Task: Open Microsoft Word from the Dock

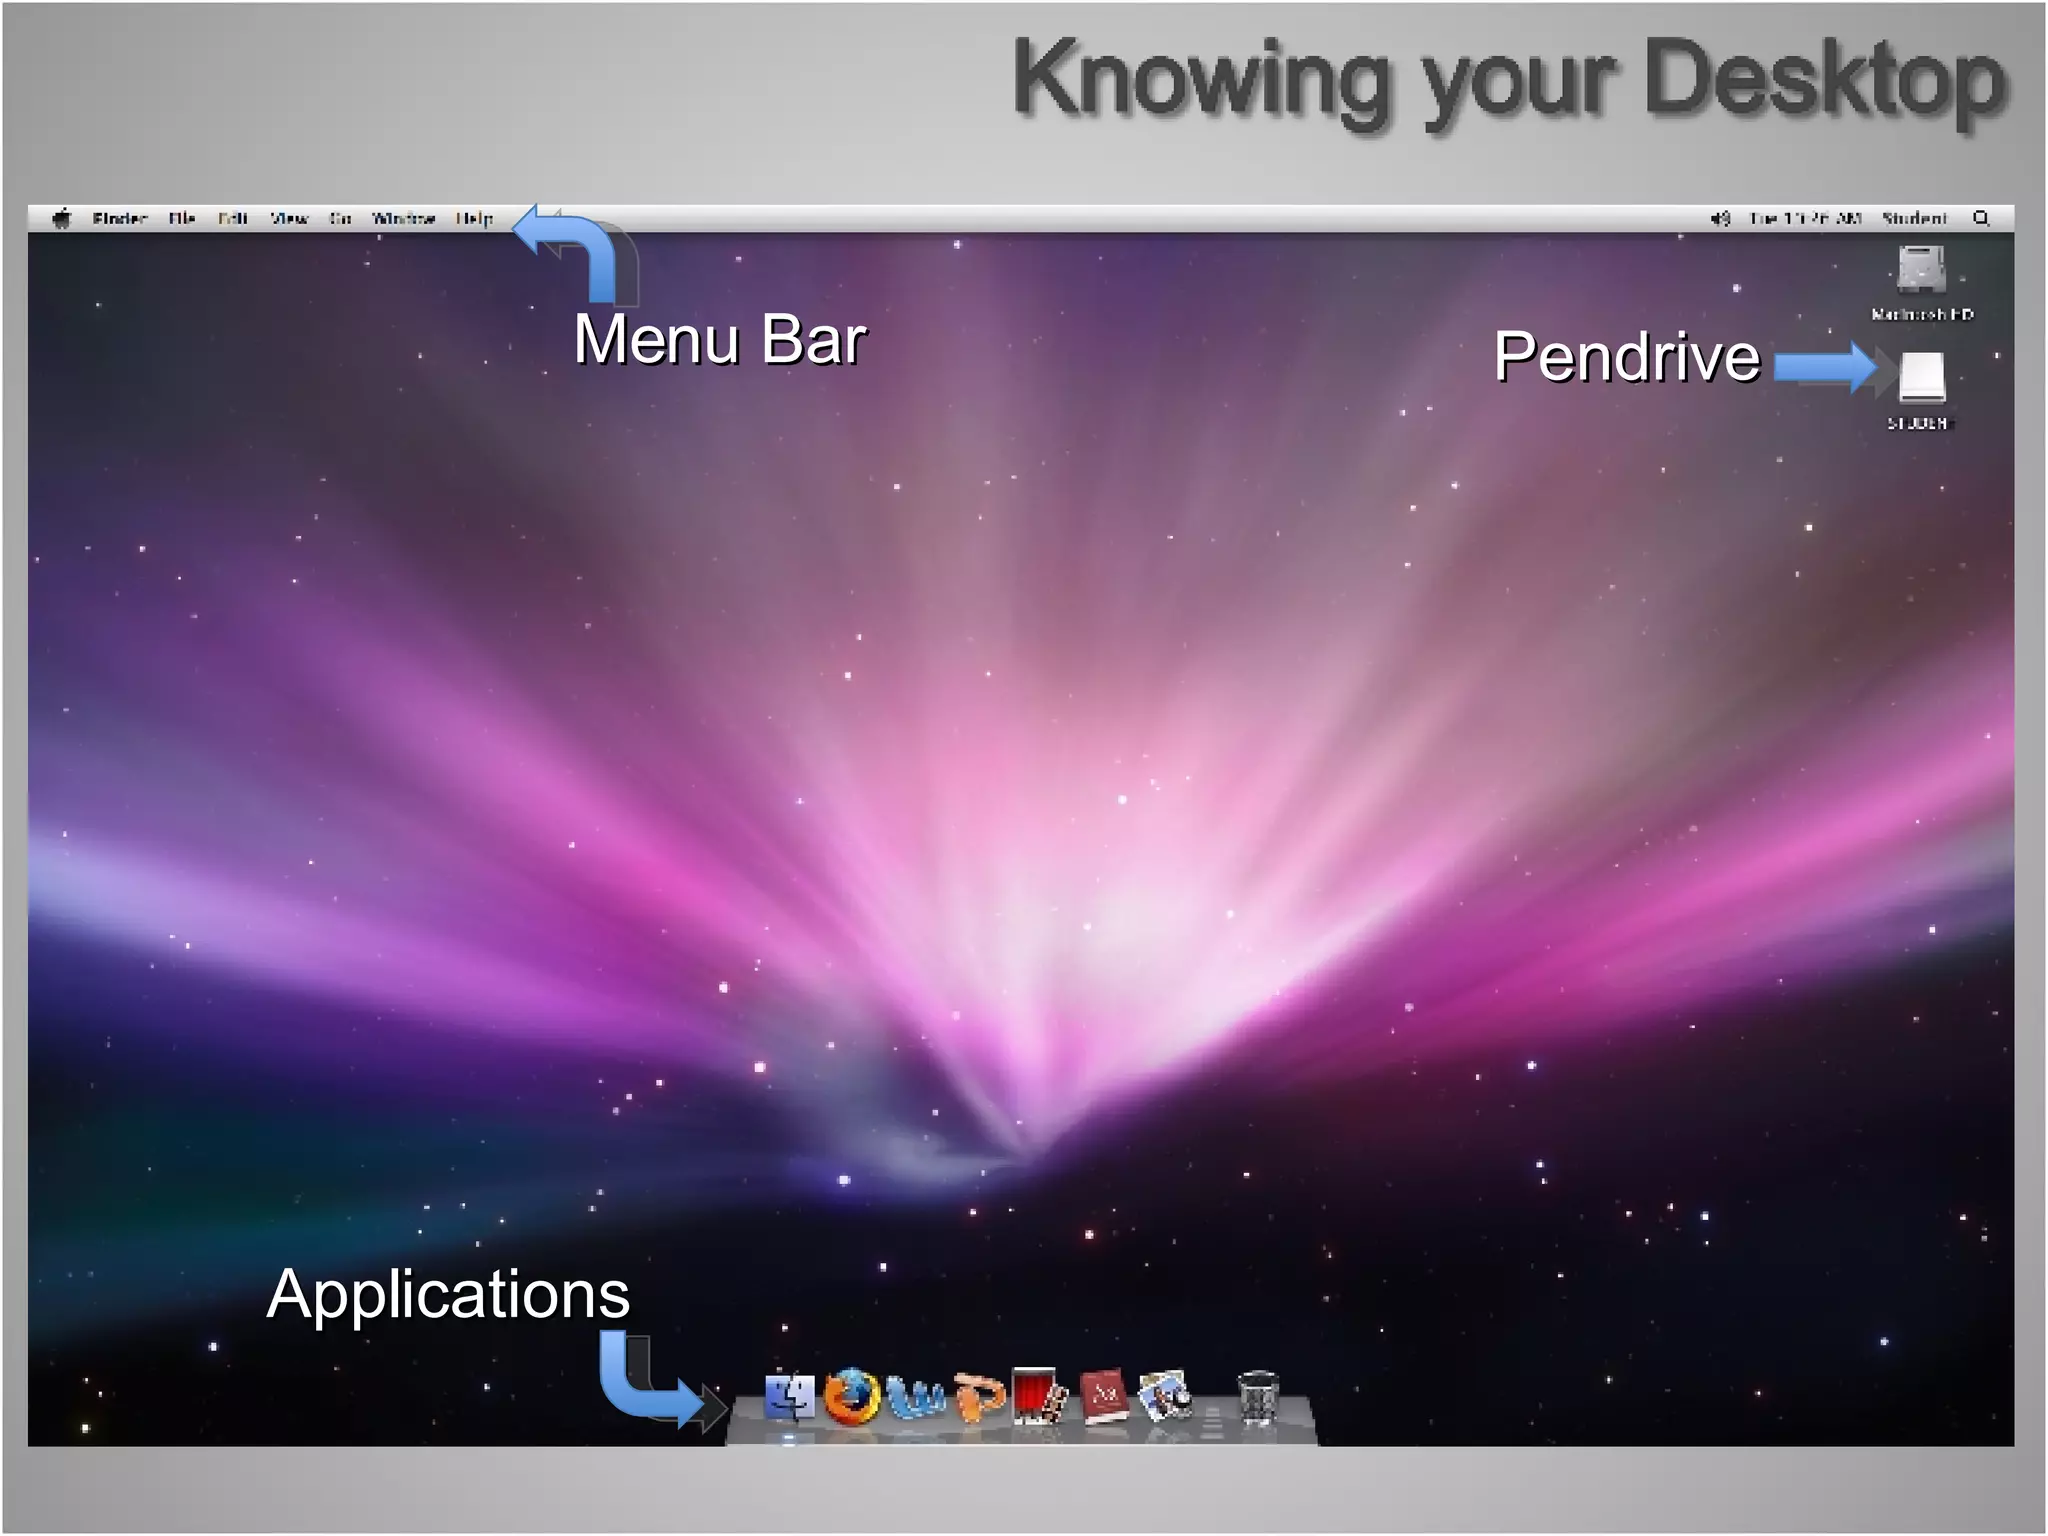Action: [915, 1398]
